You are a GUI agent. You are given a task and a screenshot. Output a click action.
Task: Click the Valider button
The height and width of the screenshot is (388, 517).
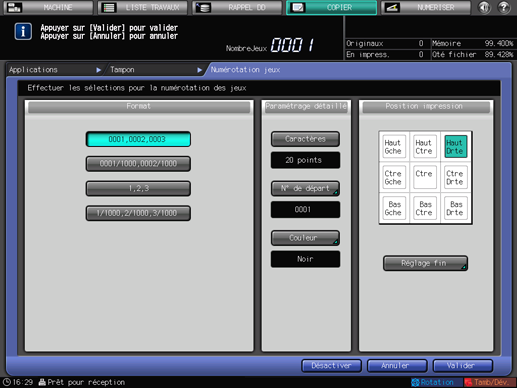coord(463,366)
